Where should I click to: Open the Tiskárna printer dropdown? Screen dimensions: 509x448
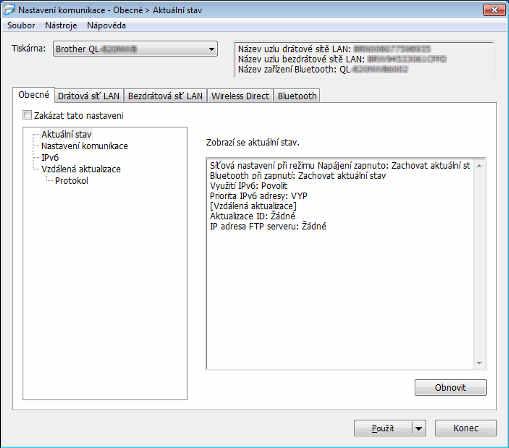(x=135, y=49)
